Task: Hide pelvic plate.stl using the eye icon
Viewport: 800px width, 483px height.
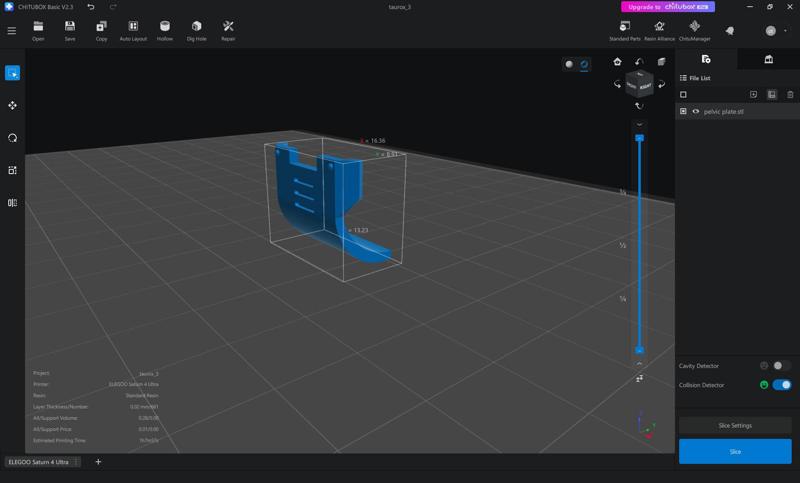Action: pos(696,112)
